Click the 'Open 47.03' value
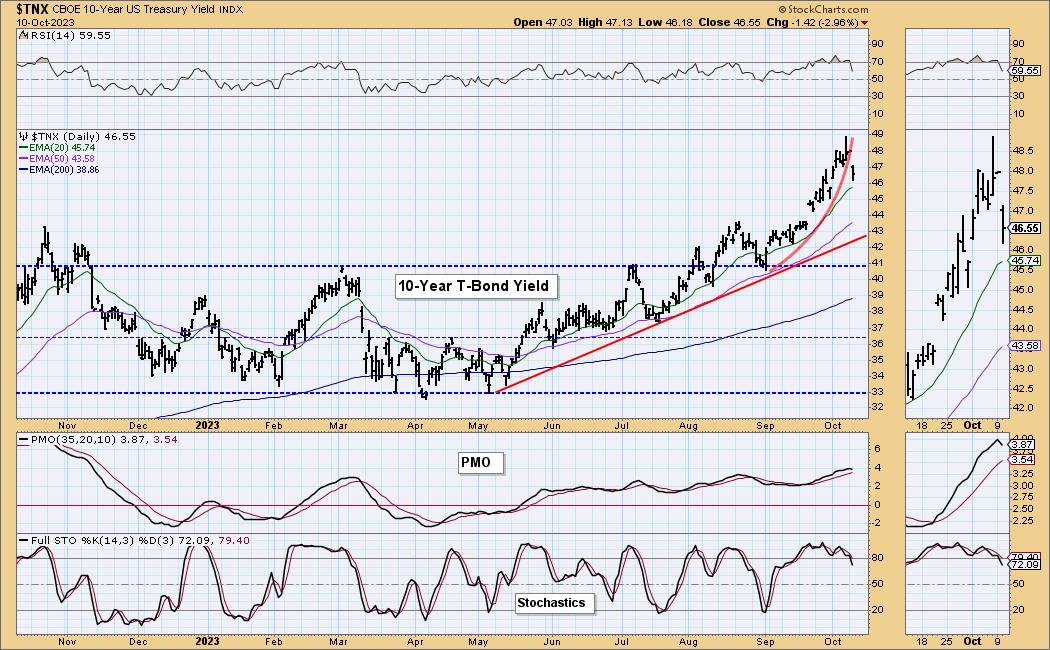The height and width of the screenshot is (650, 1050). click(543, 22)
